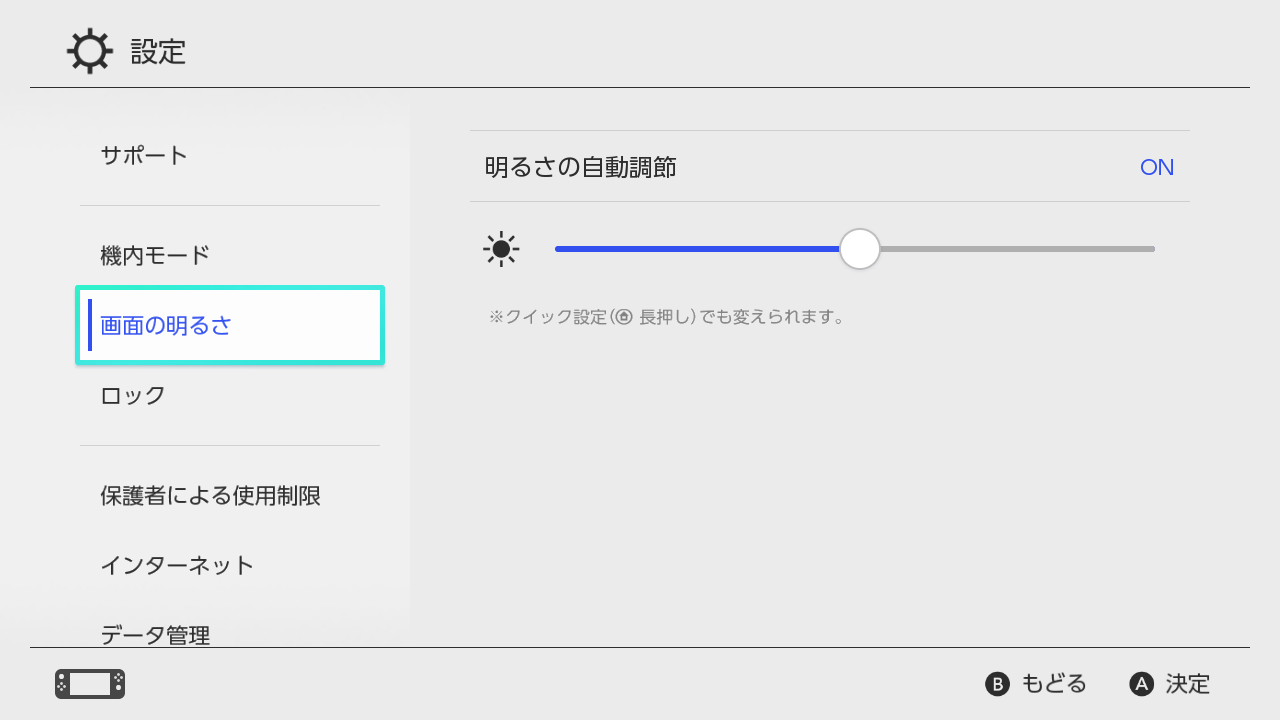
Task: Open データ管理 settings
Action: pos(155,632)
